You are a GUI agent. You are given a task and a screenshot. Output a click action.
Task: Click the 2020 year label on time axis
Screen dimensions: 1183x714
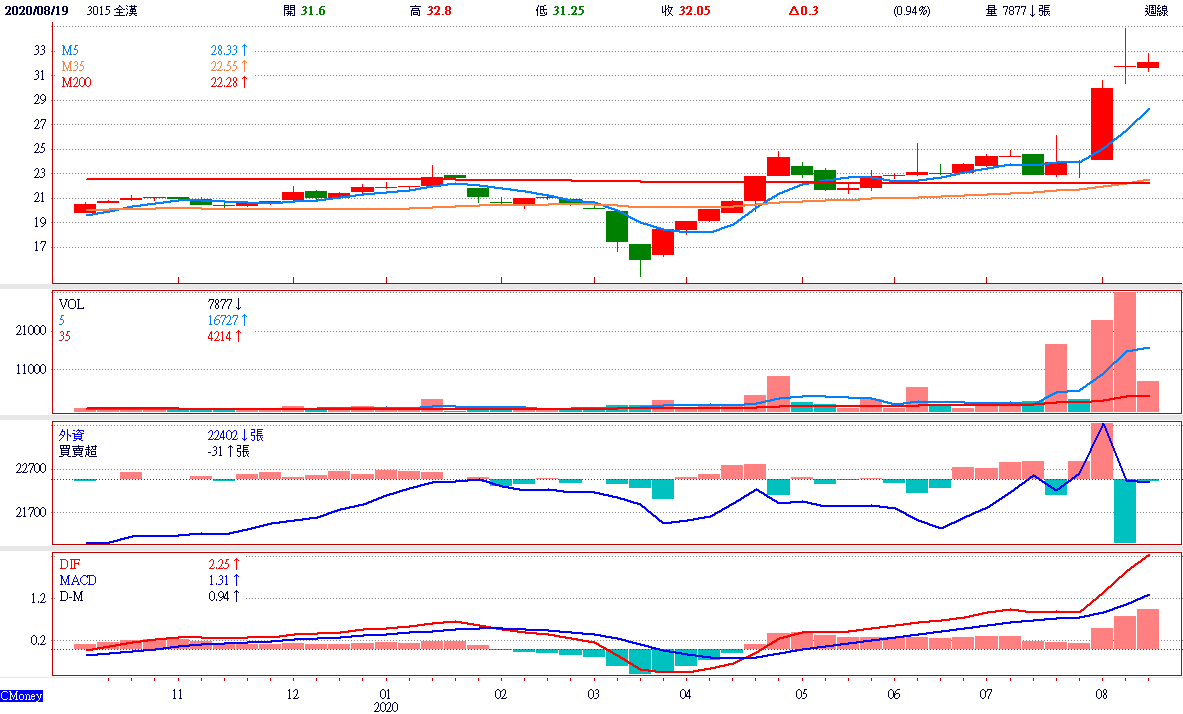tap(386, 707)
